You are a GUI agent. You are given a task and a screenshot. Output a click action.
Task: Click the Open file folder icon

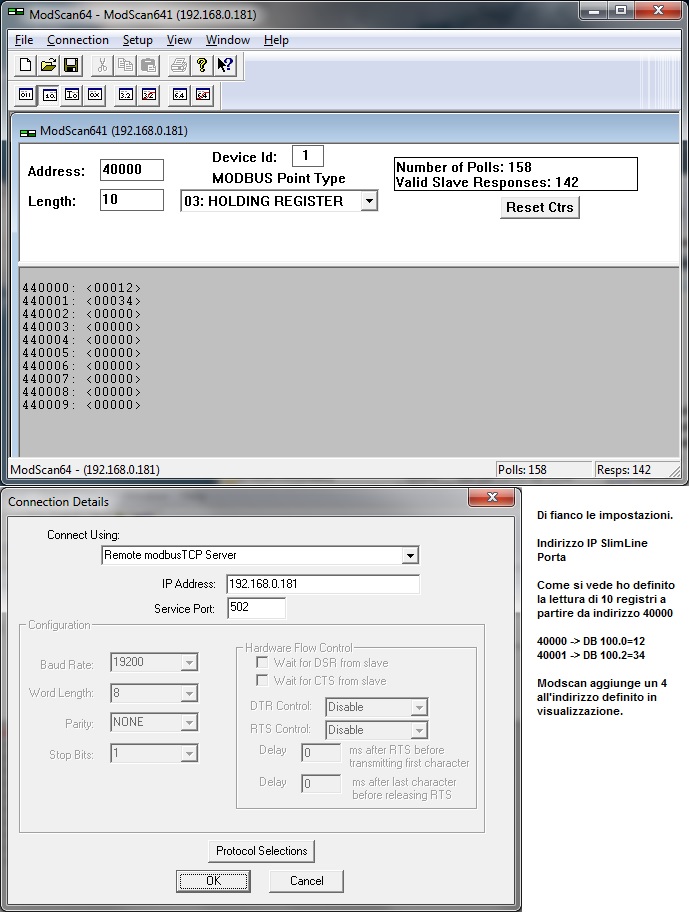click(x=48, y=65)
